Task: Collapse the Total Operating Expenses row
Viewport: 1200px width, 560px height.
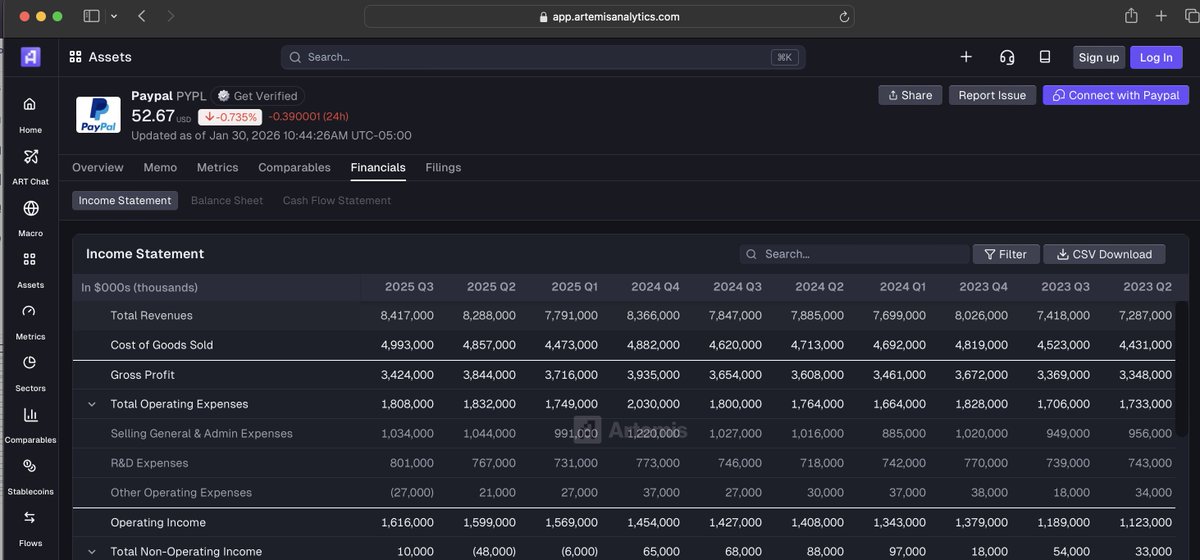Action: [x=92, y=405]
